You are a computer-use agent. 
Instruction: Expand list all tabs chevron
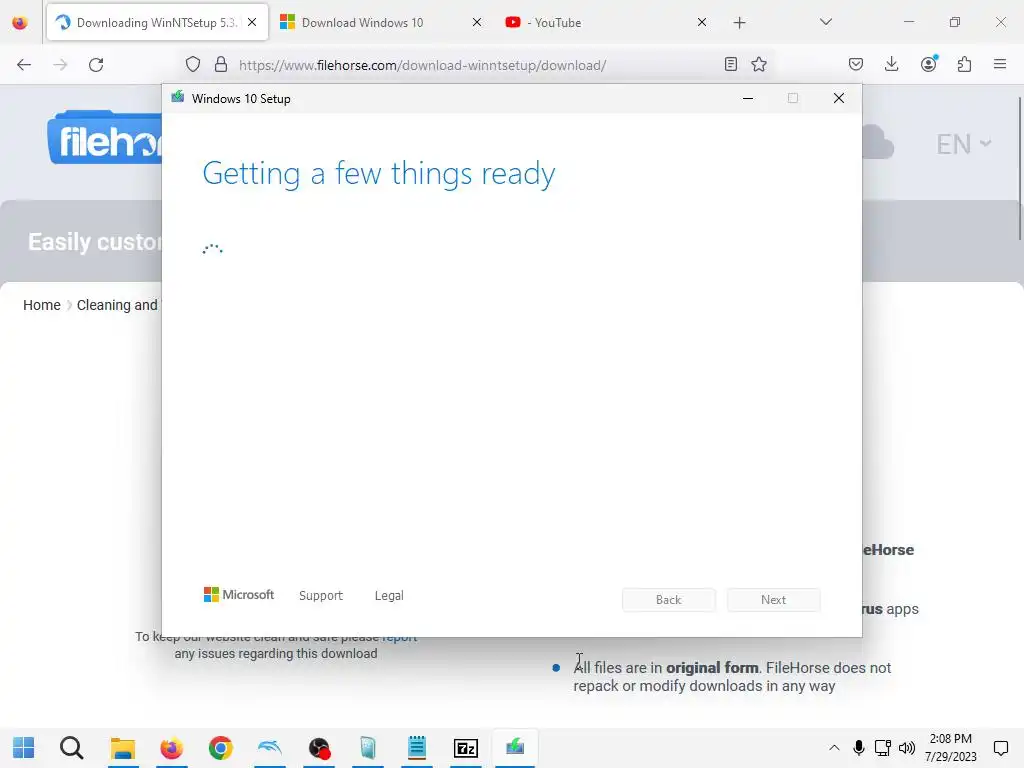pos(825,22)
